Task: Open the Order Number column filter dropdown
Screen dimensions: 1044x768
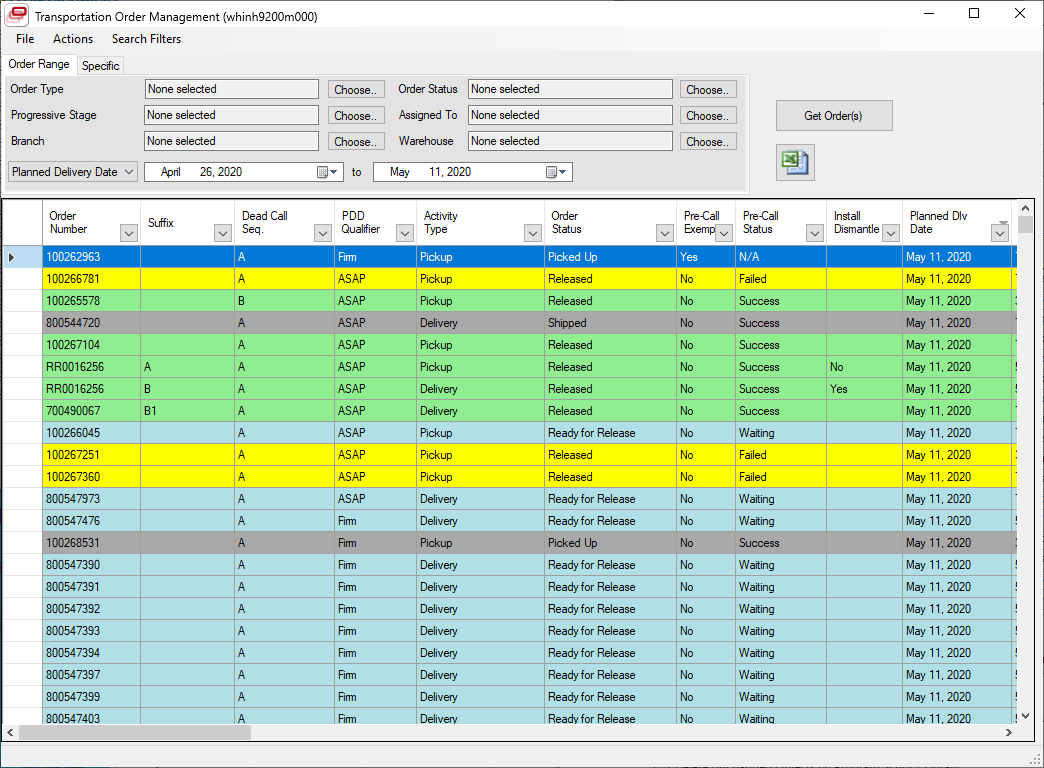Action: coord(127,231)
